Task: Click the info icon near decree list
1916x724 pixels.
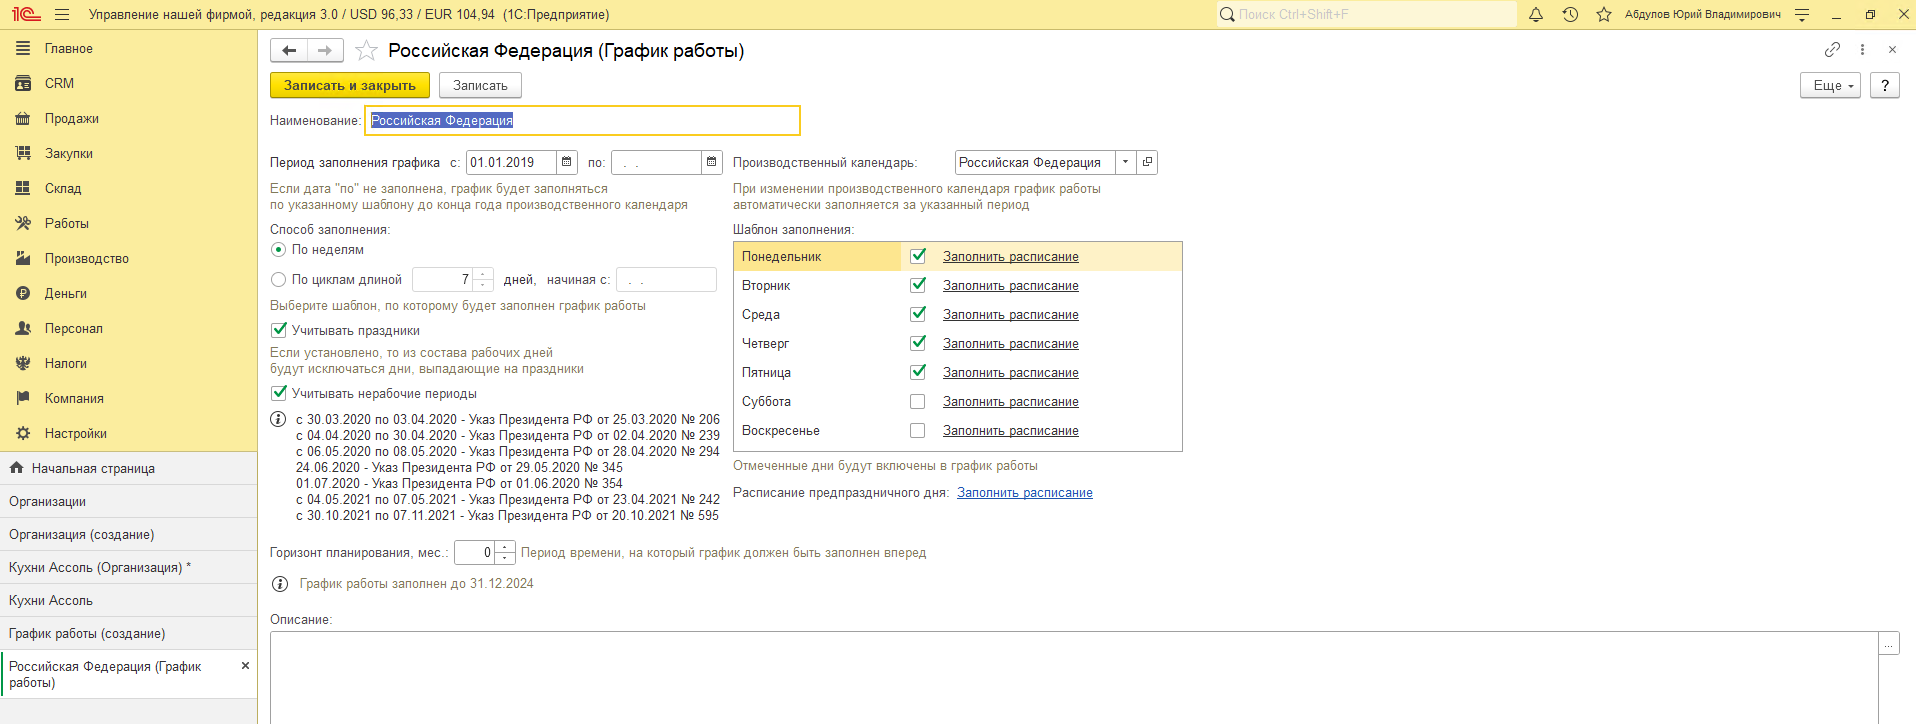Action: pyautogui.click(x=279, y=420)
